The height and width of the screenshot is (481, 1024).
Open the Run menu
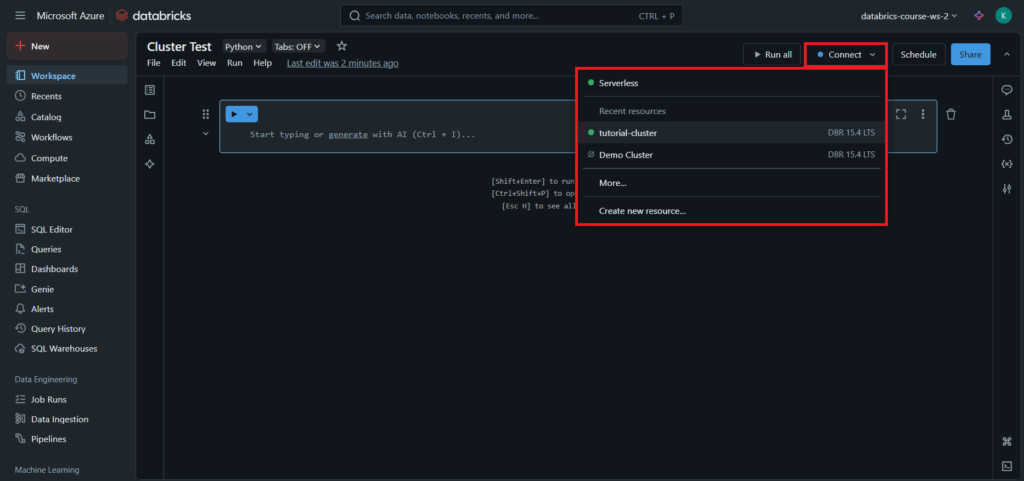(x=234, y=63)
